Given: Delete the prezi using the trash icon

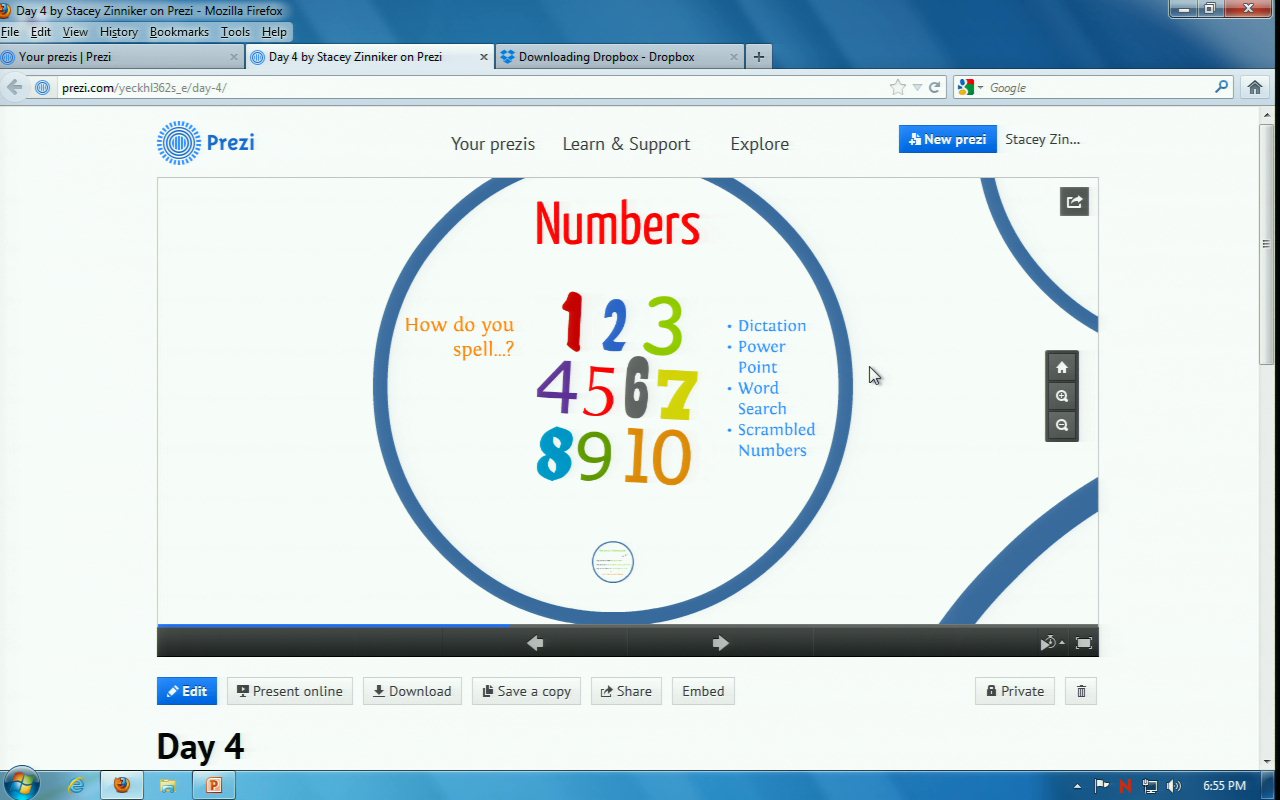Looking at the screenshot, I should (1081, 691).
